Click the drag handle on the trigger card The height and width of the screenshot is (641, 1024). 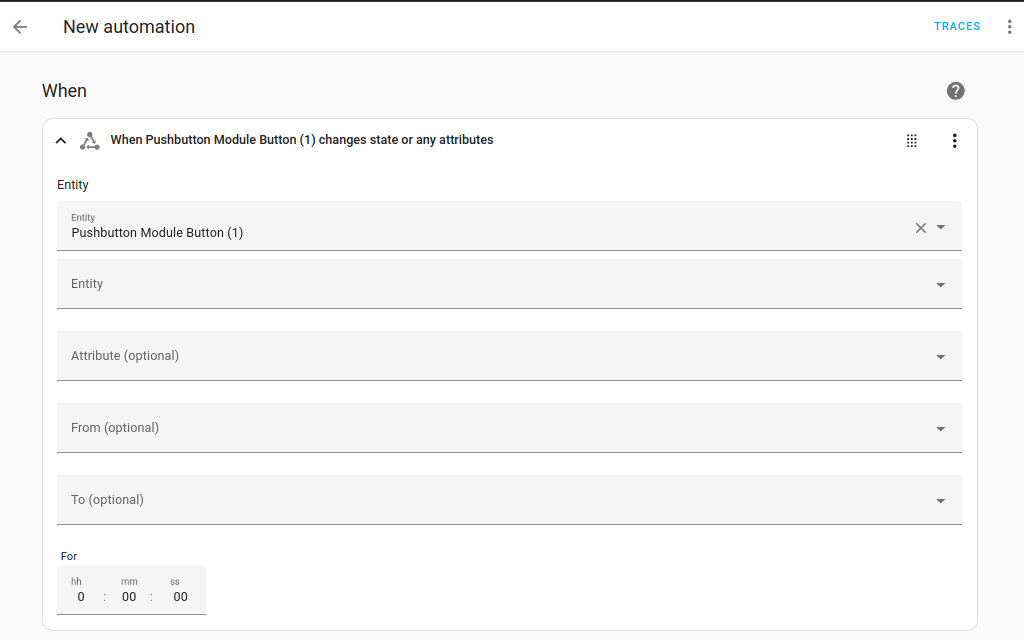click(911, 140)
